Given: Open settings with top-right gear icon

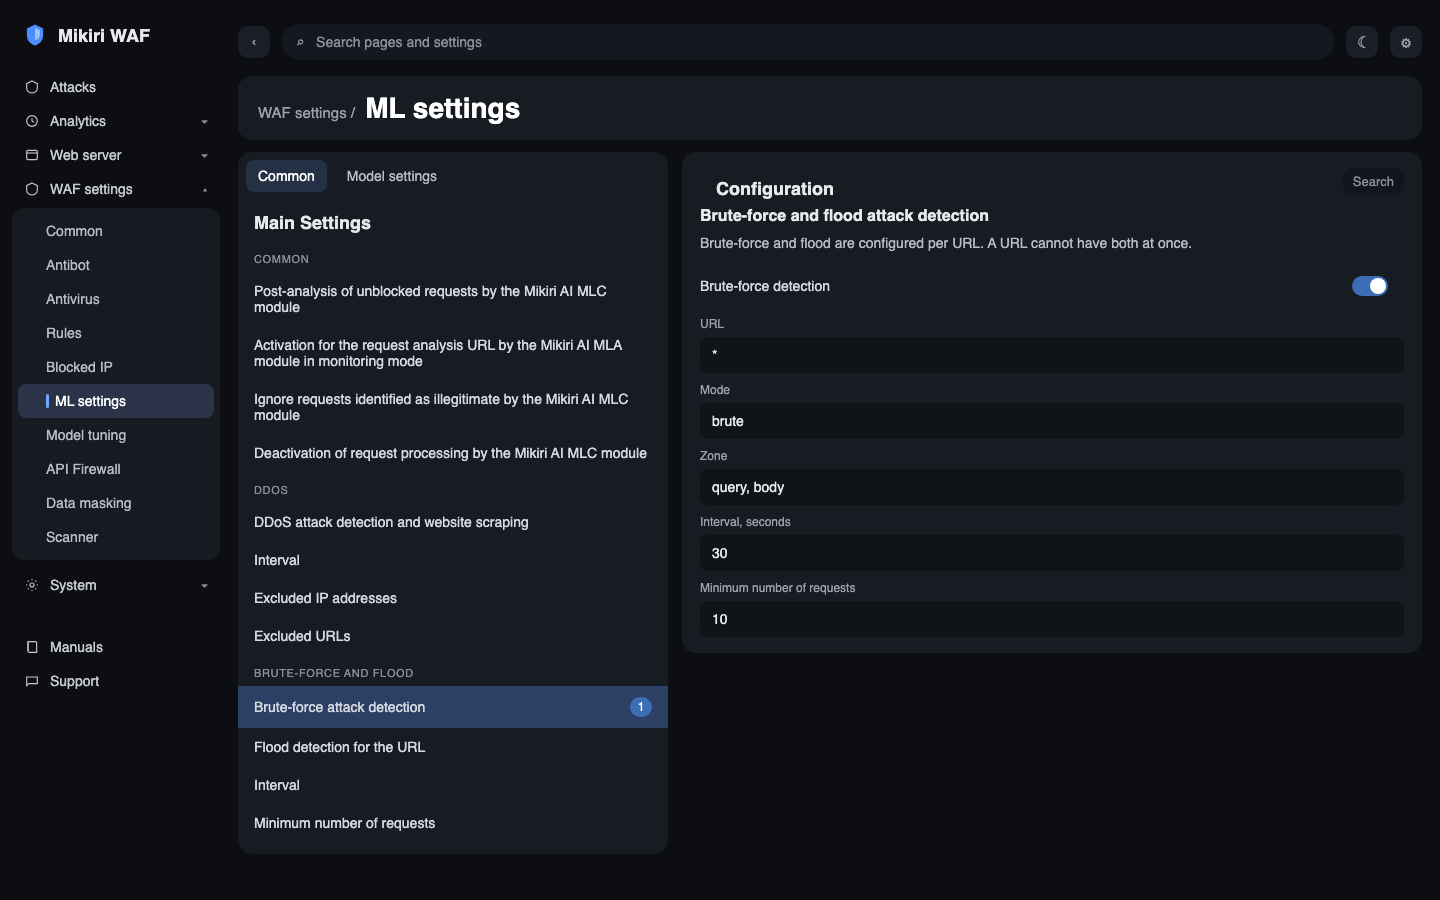Looking at the screenshot, I should click(x=1406, y=42).
